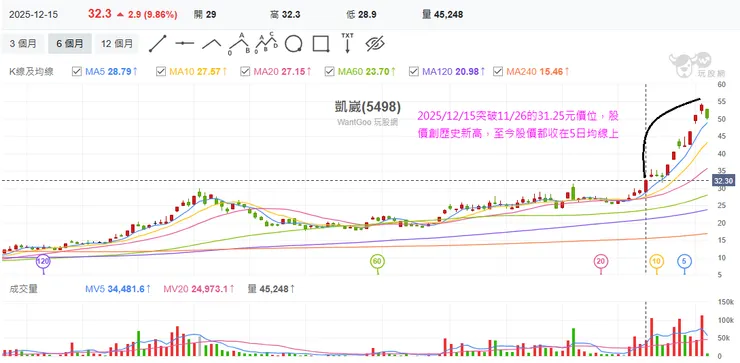Click the MA20 value 27.15

[x=294, y=72]
